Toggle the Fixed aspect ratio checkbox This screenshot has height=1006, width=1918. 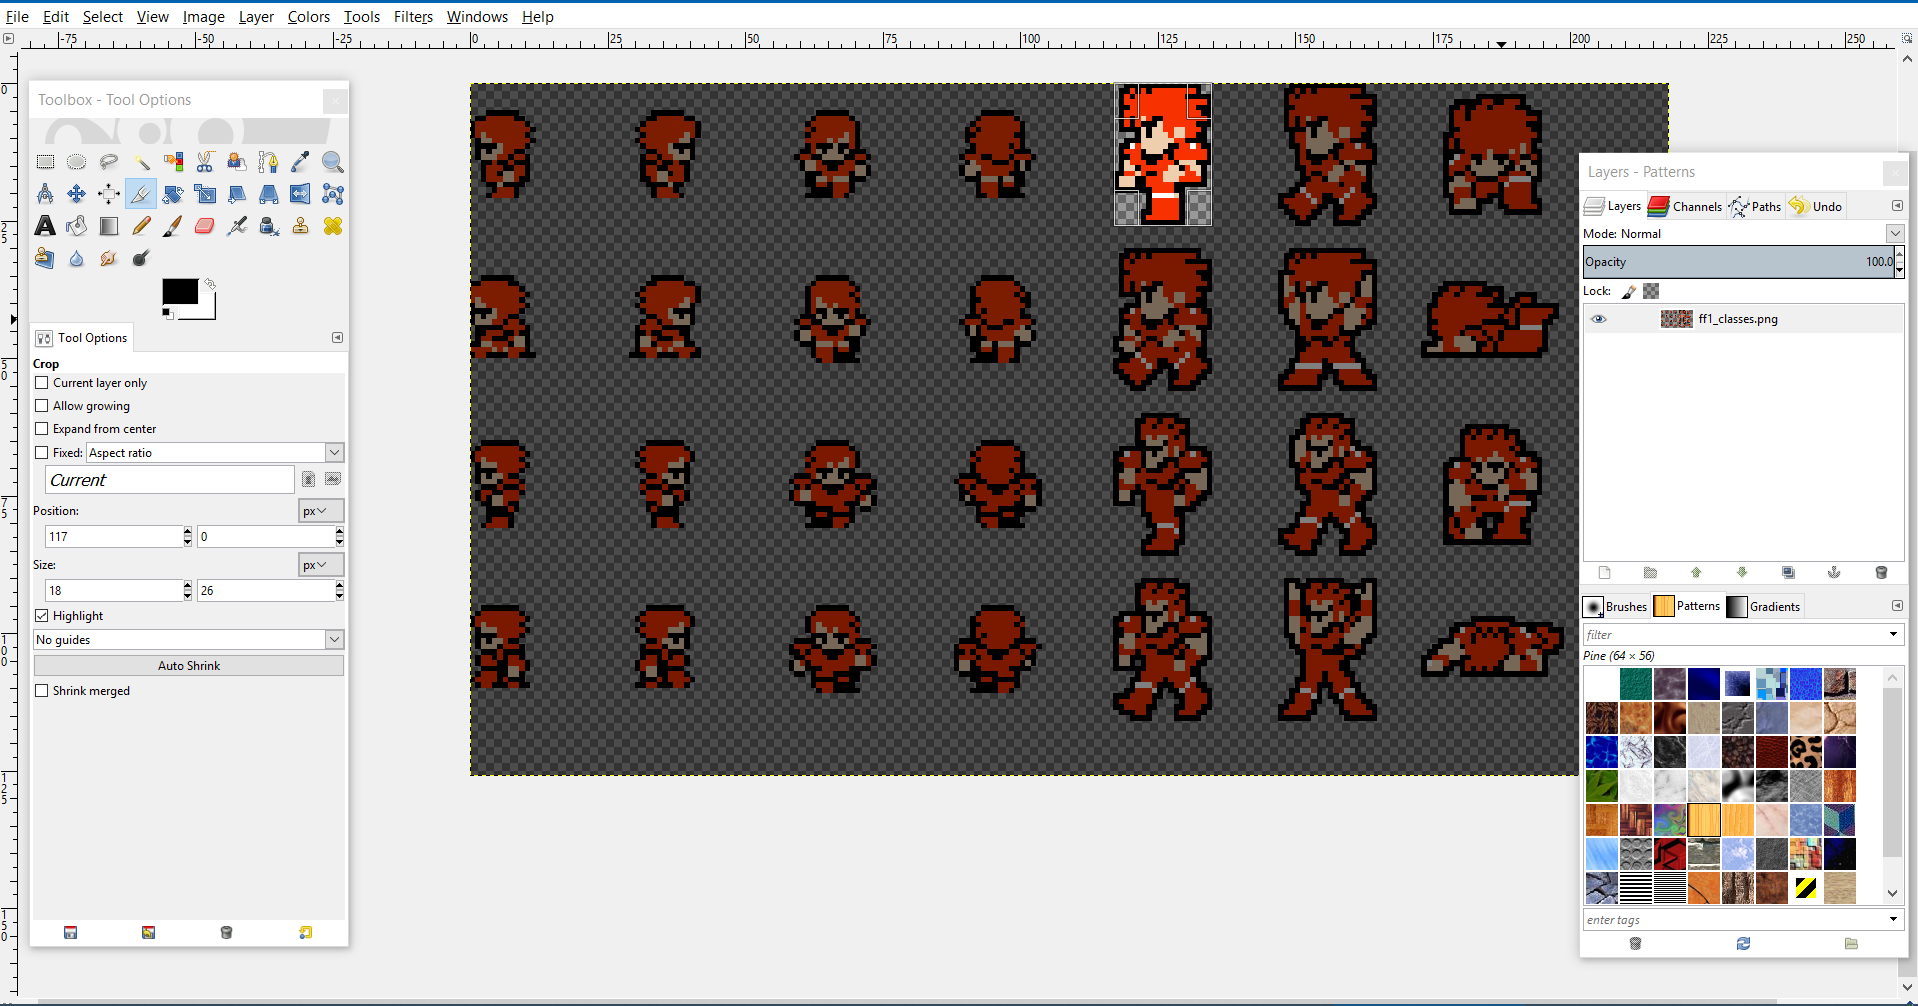click(42, 453)
